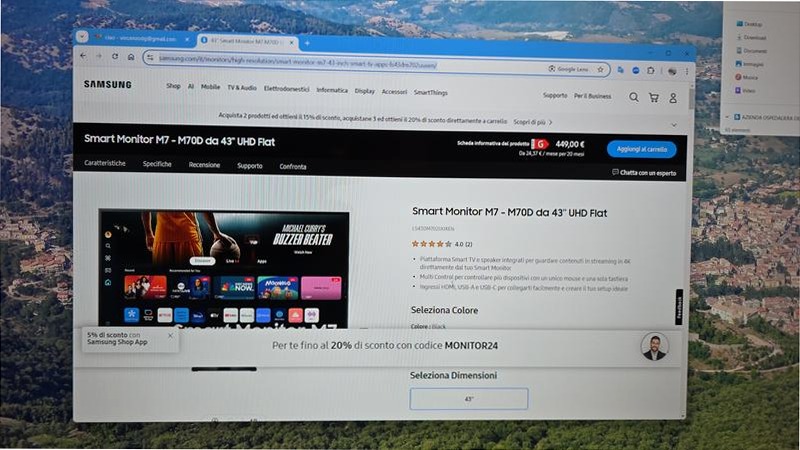Open the browser home page icon
The image size is (800, 450).
(131, 57)
